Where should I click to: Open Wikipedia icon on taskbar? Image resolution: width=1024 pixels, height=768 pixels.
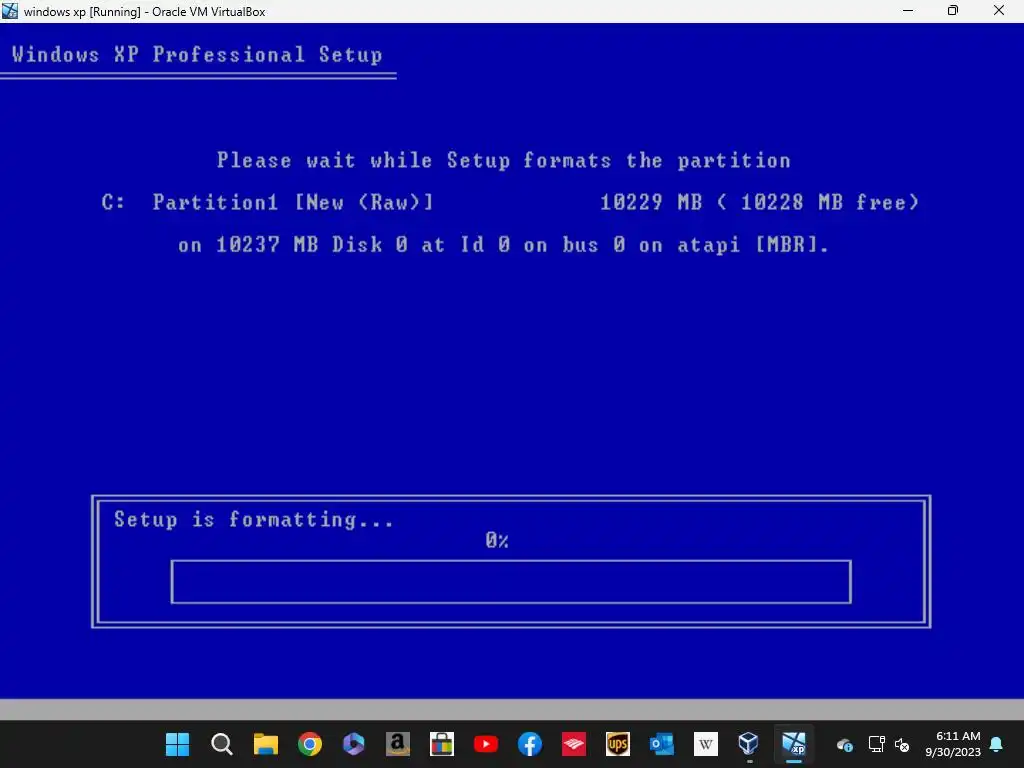pos(705,744)
